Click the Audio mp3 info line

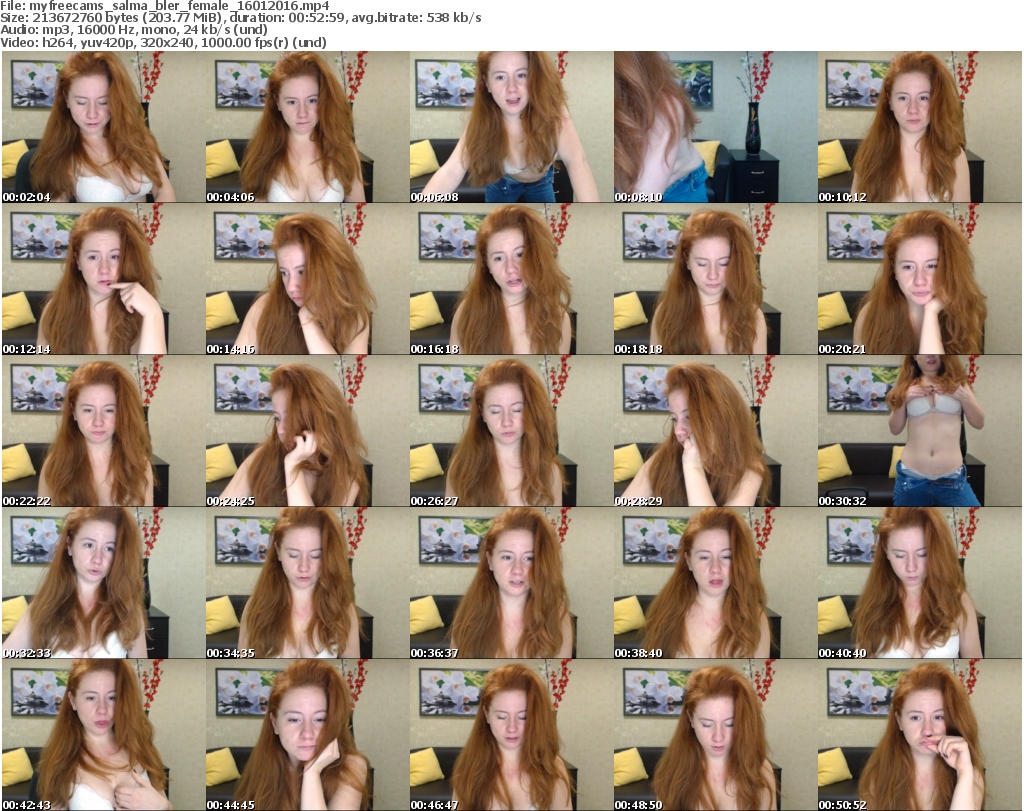tap(133, 30)
